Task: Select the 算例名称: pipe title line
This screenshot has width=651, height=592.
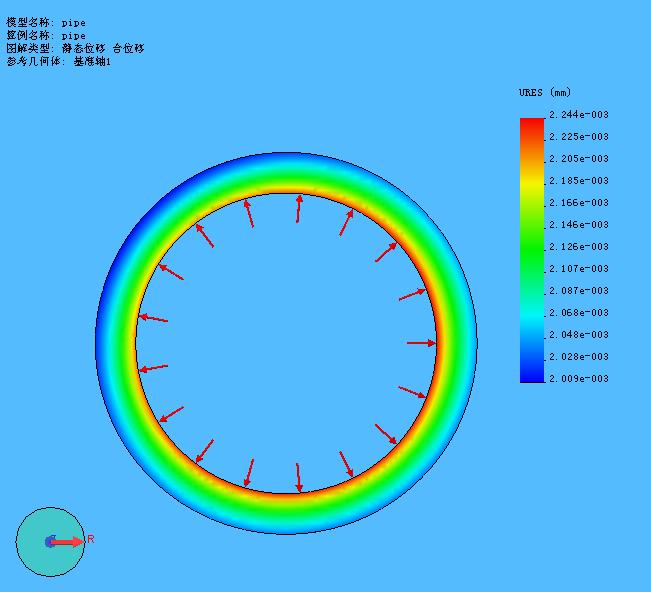Action: [46, 35]
